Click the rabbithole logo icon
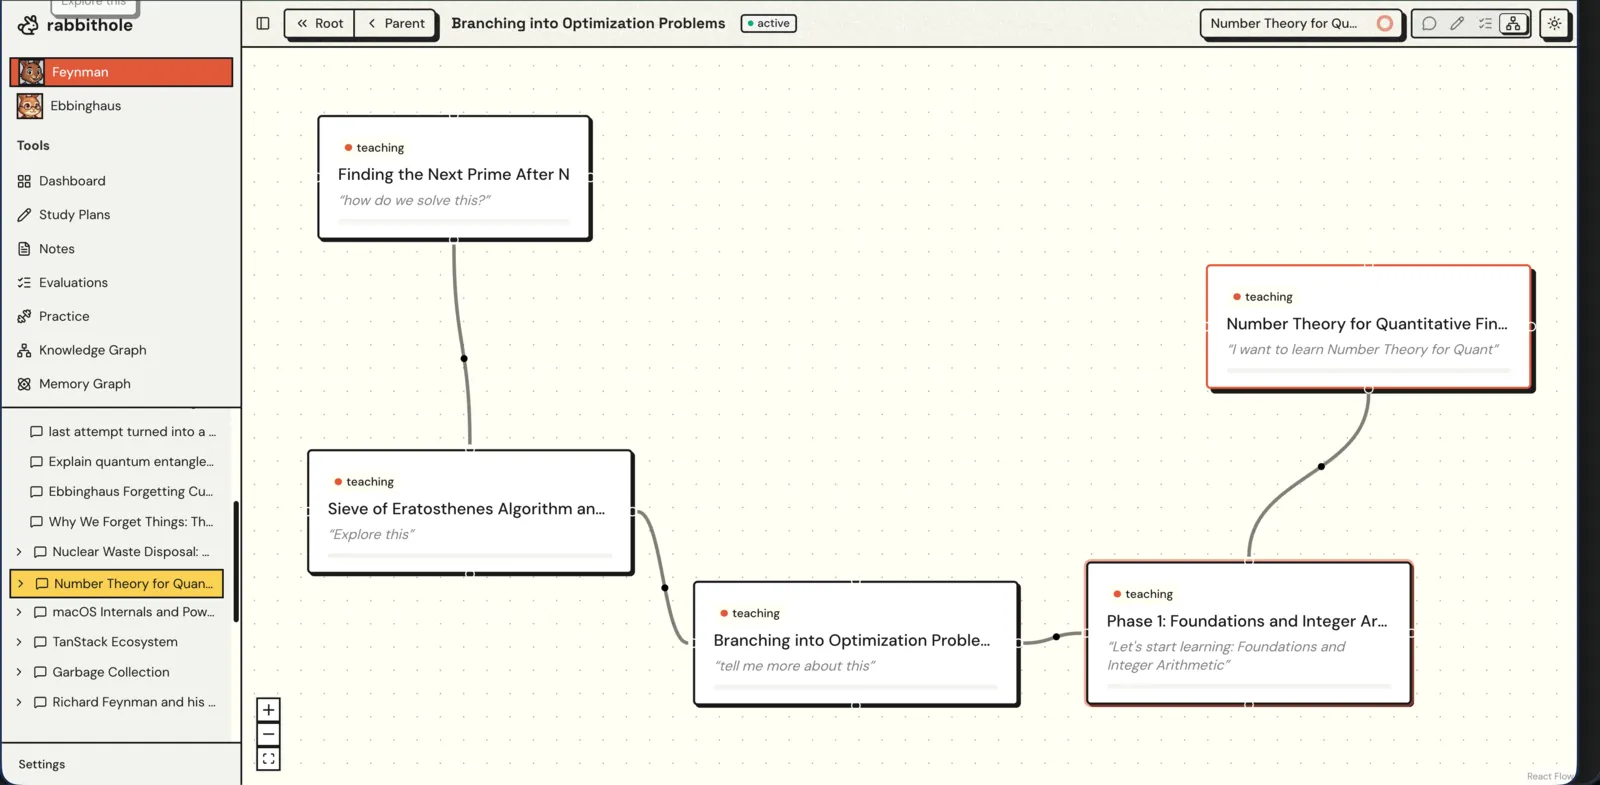1600x785 pixels. click(28, 25)
